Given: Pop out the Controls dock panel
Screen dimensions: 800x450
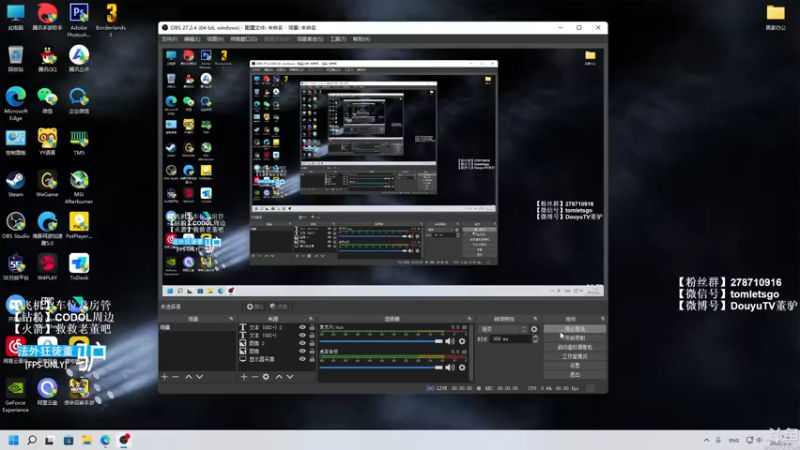Looking at the screenshot, I should [x=603, y=319].
